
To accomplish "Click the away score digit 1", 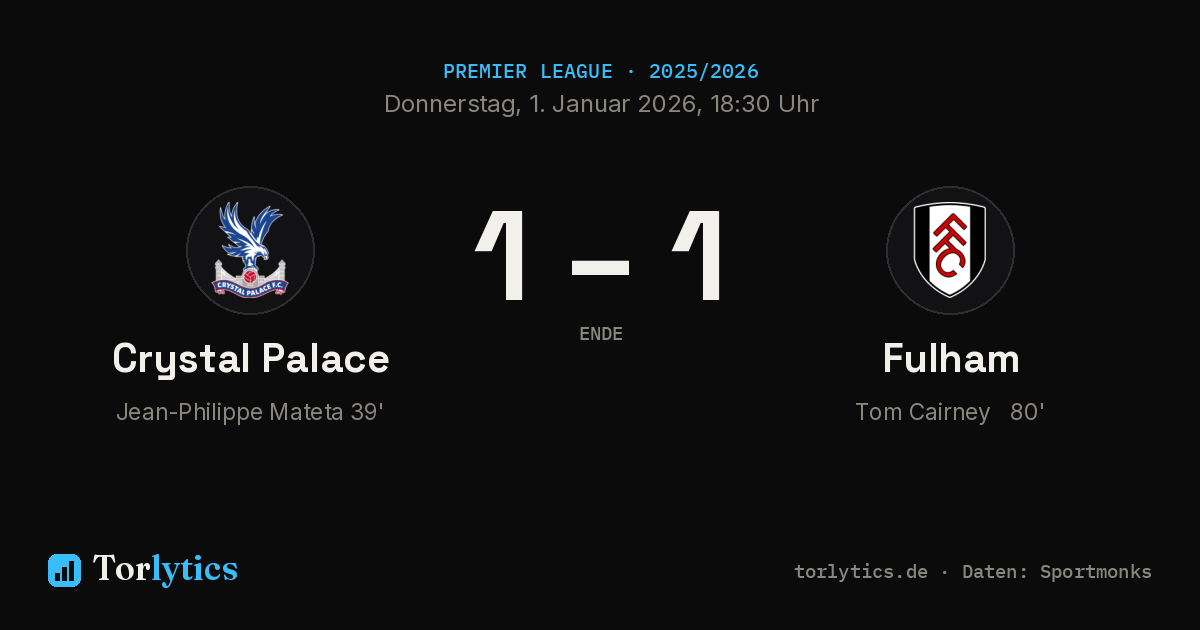I will click(x=698, y=256).
